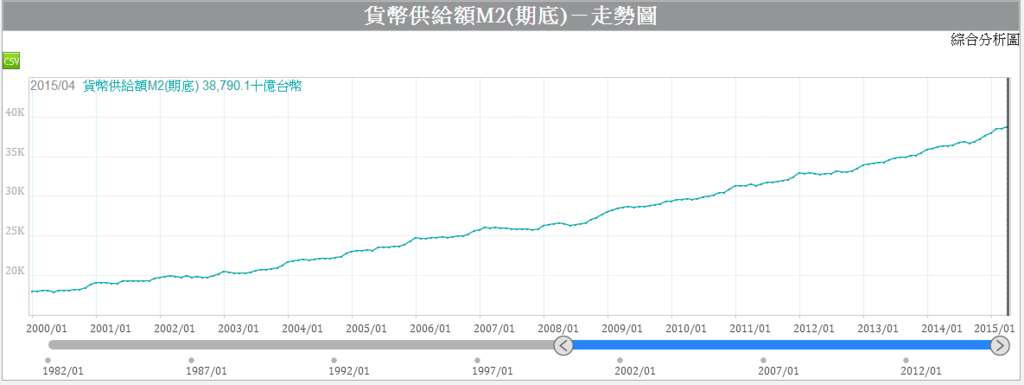Click the 30K y-axis label
The height and width of the screenshot is (385, 1024).
(x=14, y=192)
